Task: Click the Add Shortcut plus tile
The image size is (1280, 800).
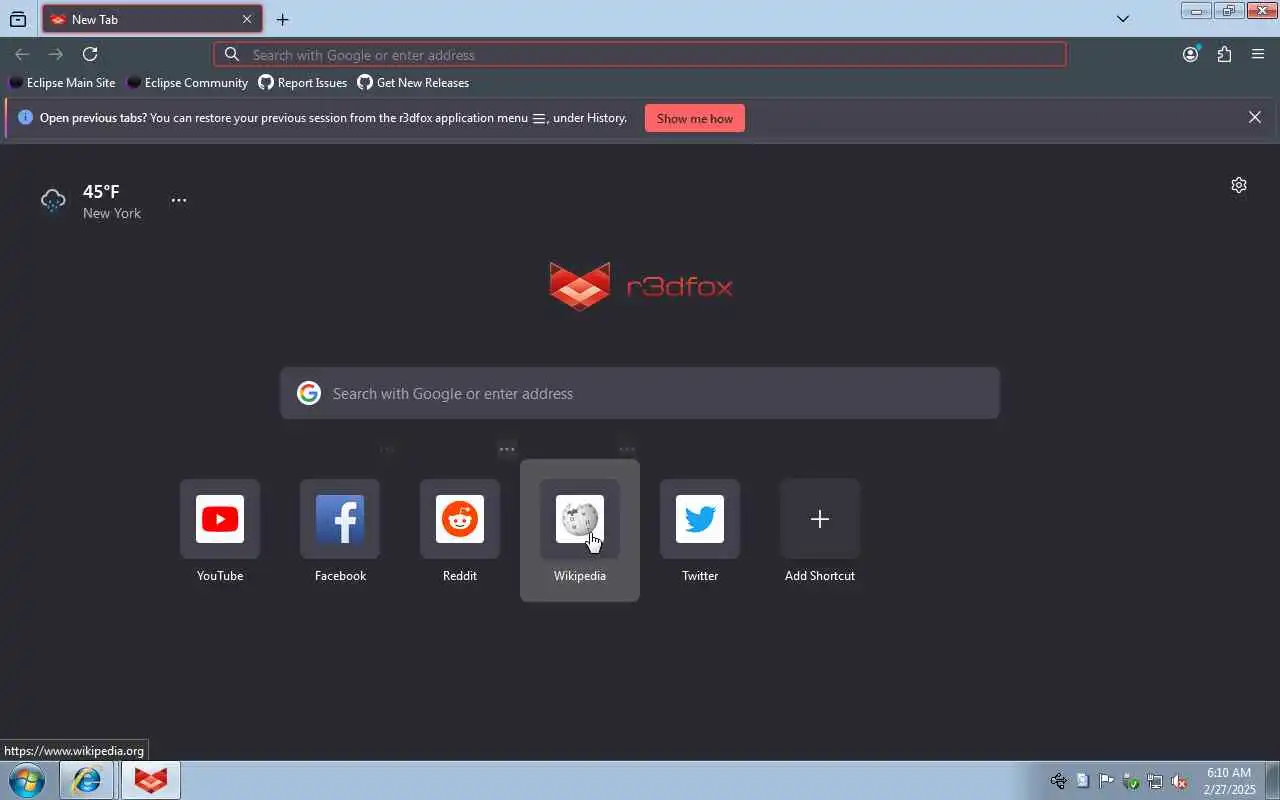Action: click(820, 519)
